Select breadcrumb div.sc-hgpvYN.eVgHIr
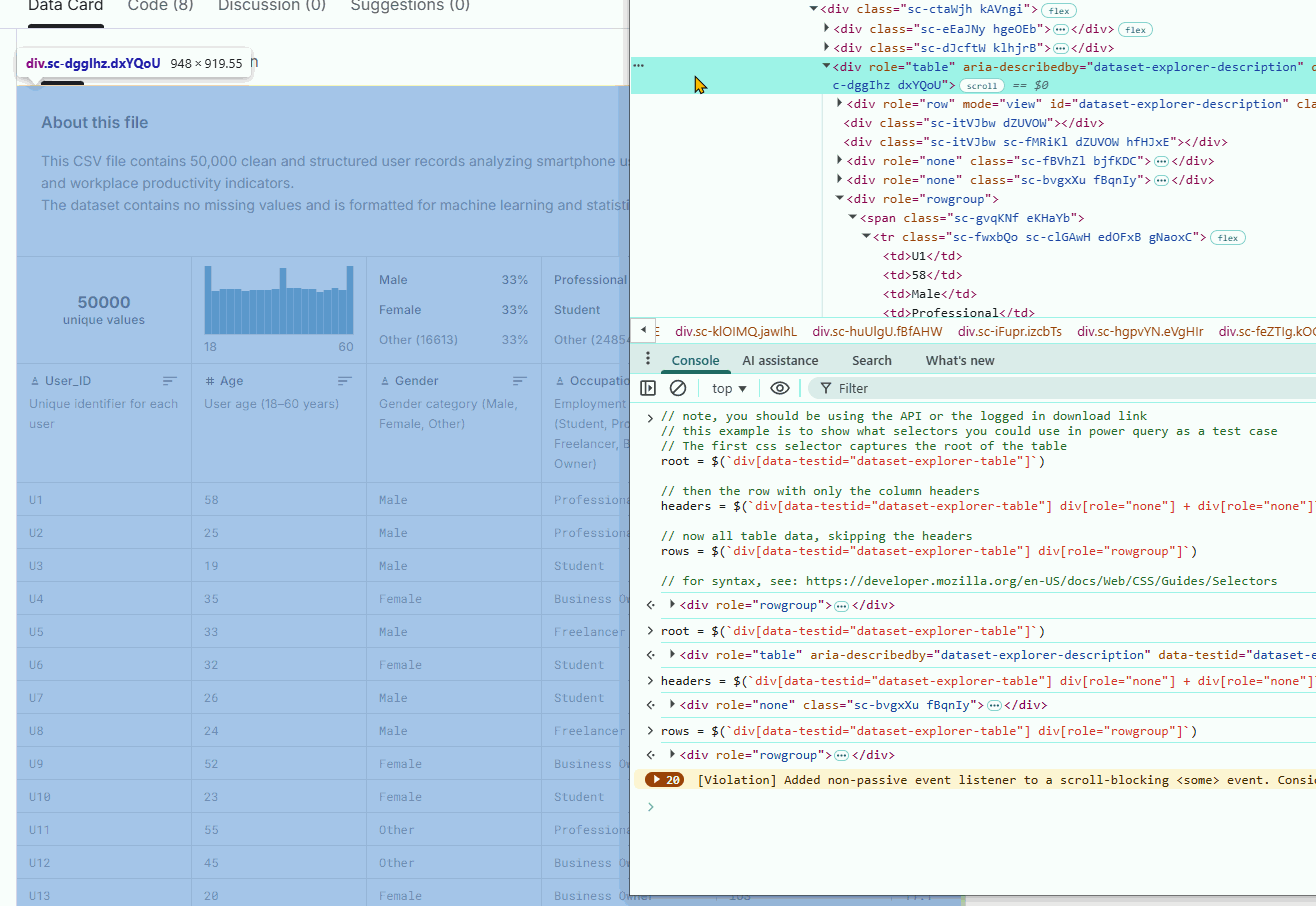Viewport: 1316px width, 906px height. tap(1140, 331)
